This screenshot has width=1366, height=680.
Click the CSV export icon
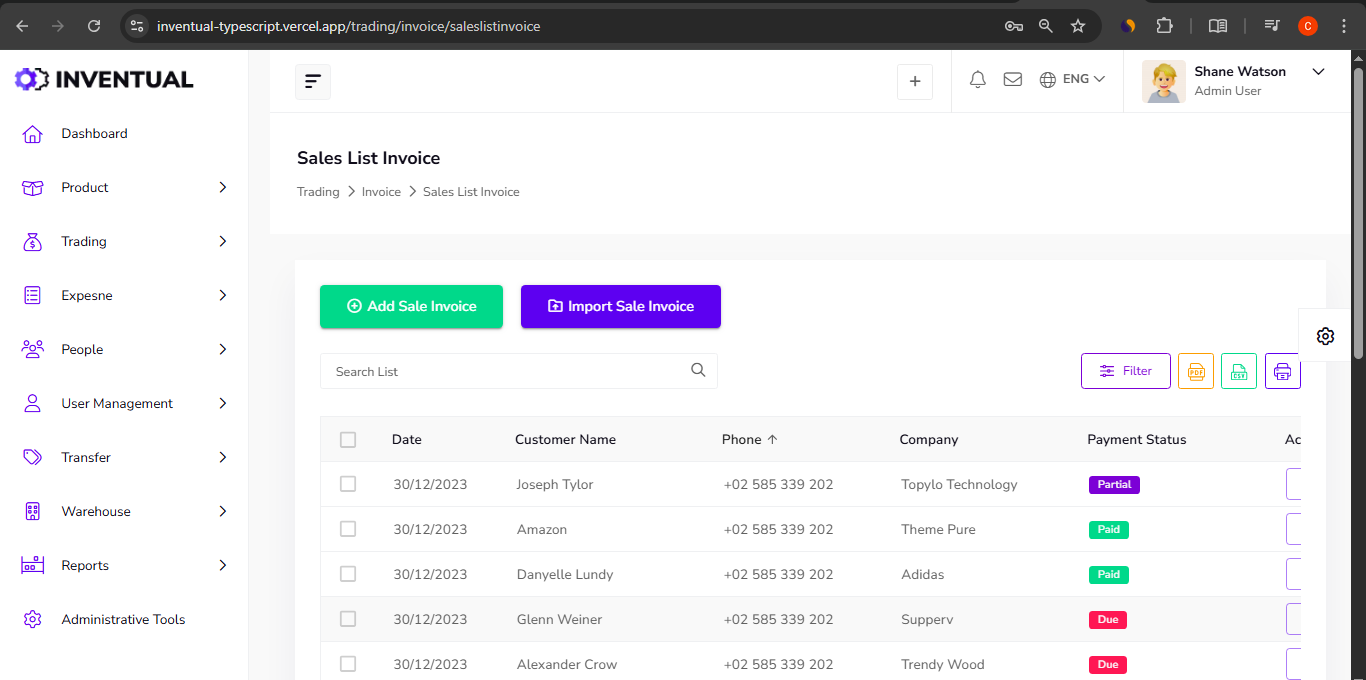(x=1239, y=371)
